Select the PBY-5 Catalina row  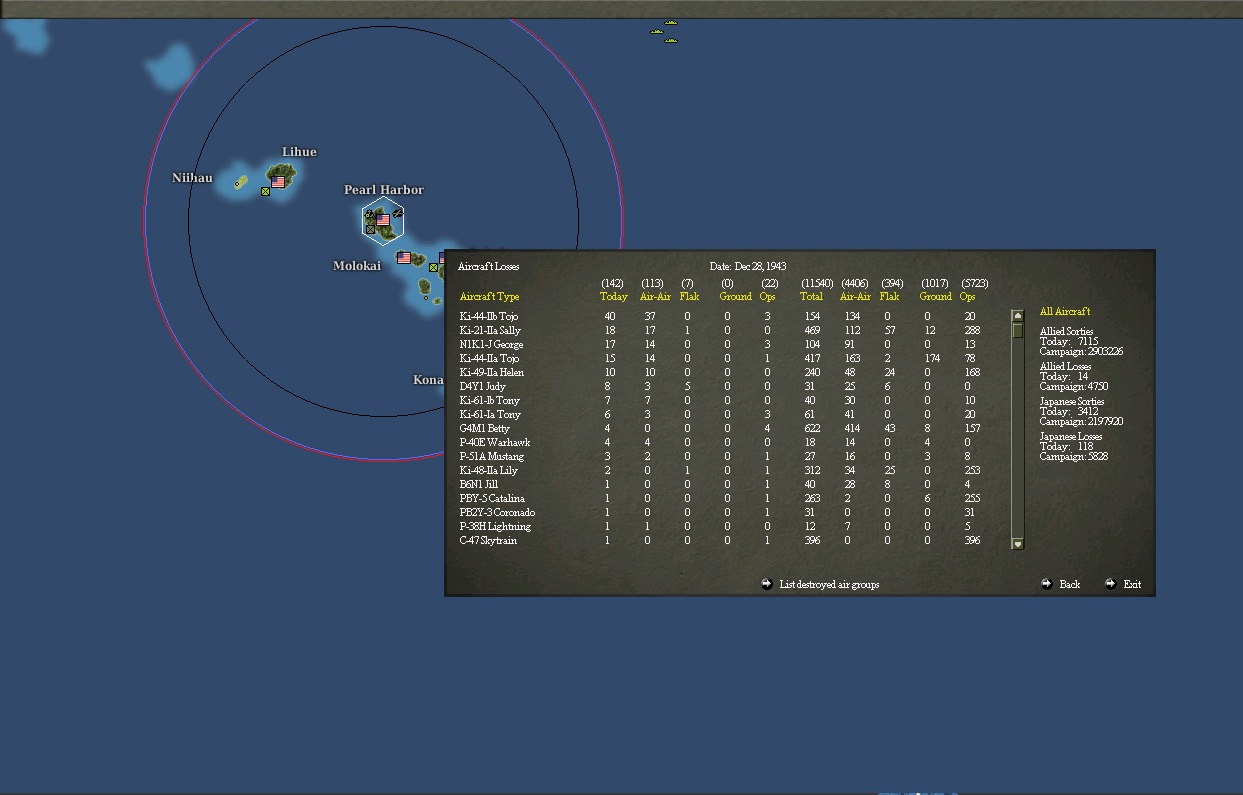pyautogui.click(x=720, y=499)
